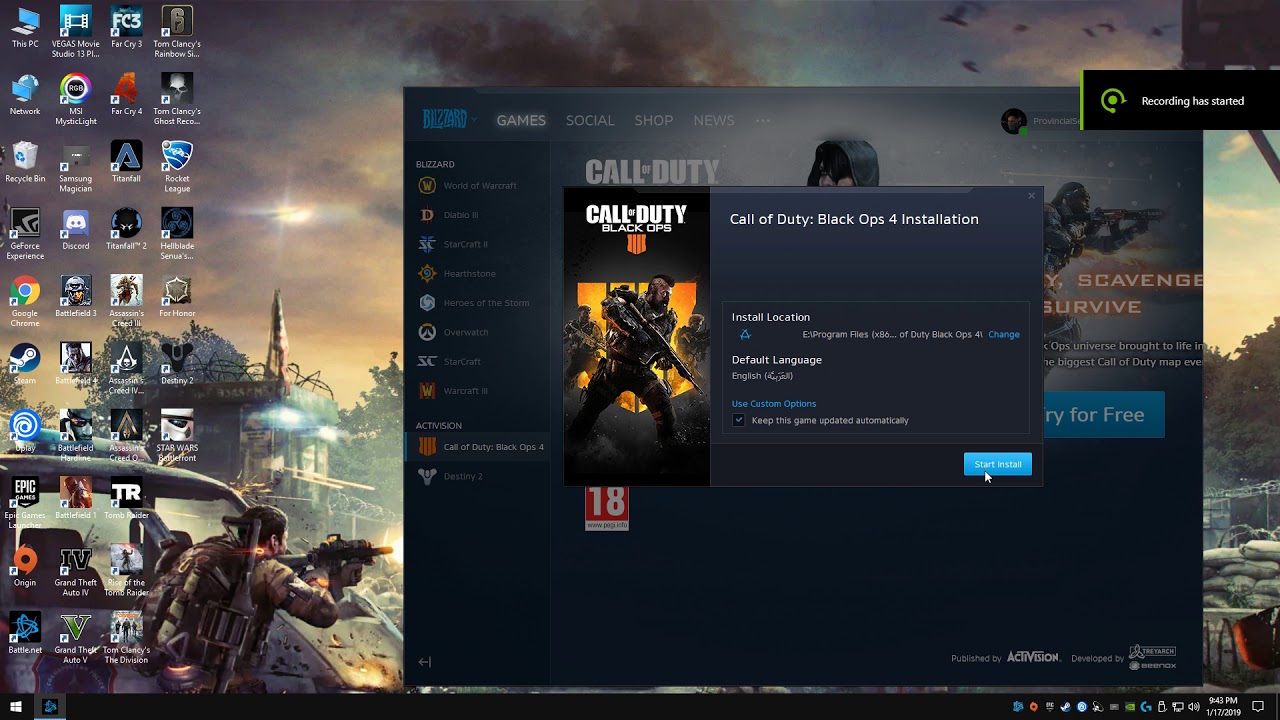The height and width of the screenshot is (720, 1280).
Task: Close the Black Ops 4 installation dialog
Action: pyautogui.click(x=1032, y=196)
